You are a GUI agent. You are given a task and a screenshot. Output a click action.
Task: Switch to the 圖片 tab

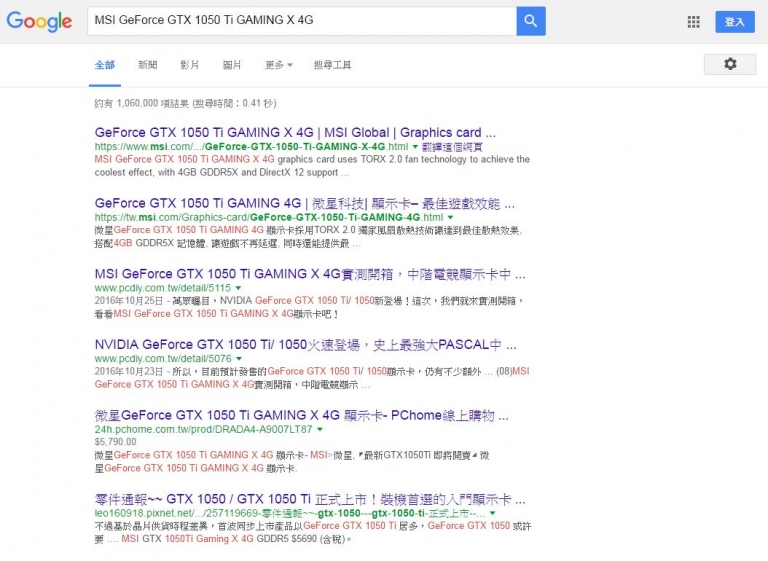(x=232, y=65)
